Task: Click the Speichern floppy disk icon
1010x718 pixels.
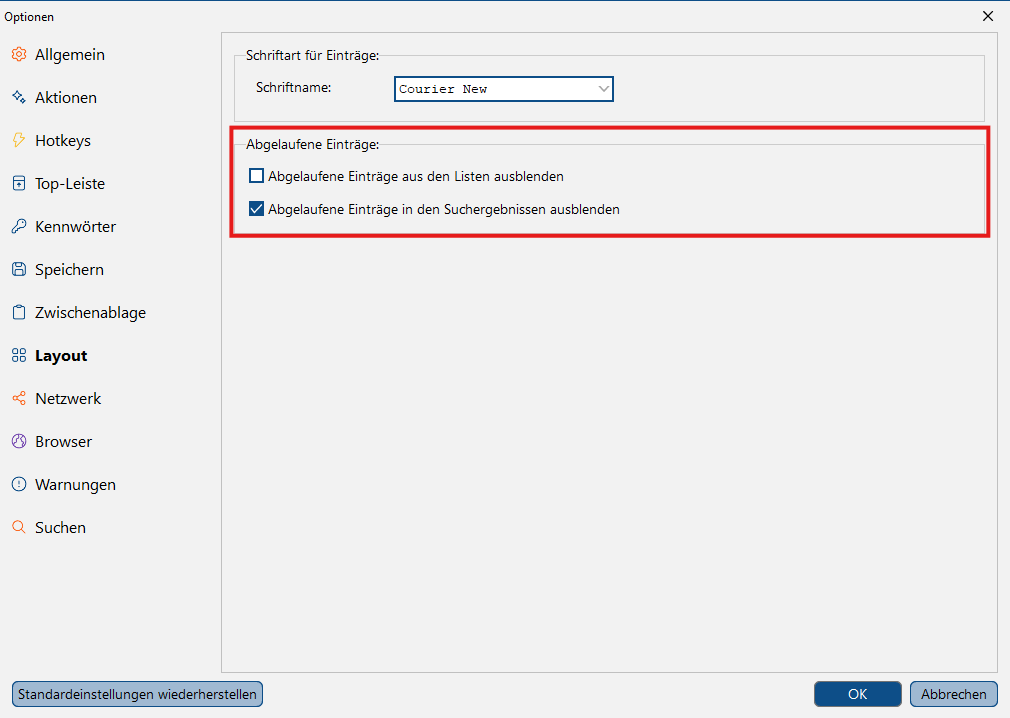Action: pos(19,269)
